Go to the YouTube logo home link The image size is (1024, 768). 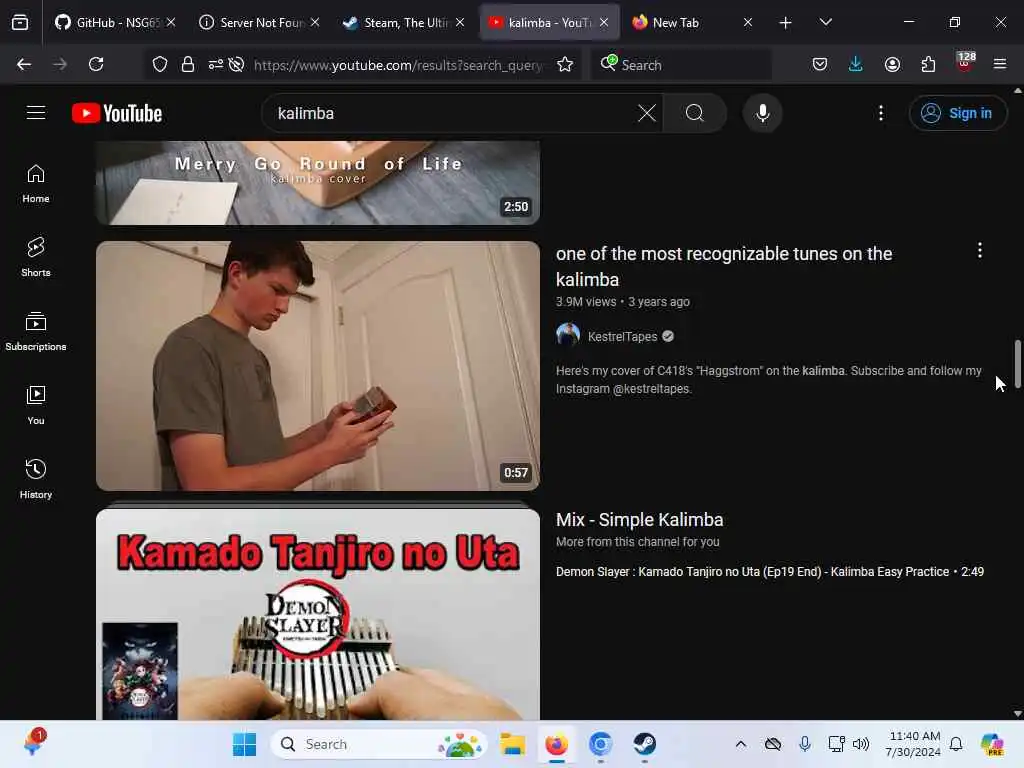click(x=117, y=113)
